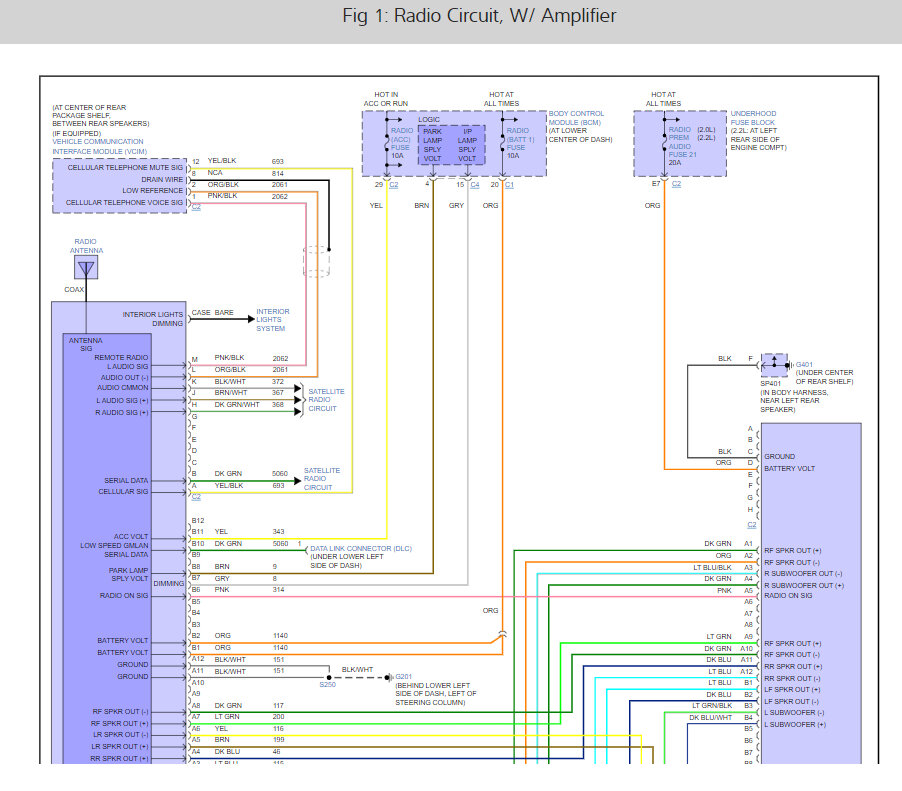The height and width of the screenshot is (791, 902).
Task: Open Vehicle Communication Interface Module (VCIM) link
Action: (x=100, y=147)
